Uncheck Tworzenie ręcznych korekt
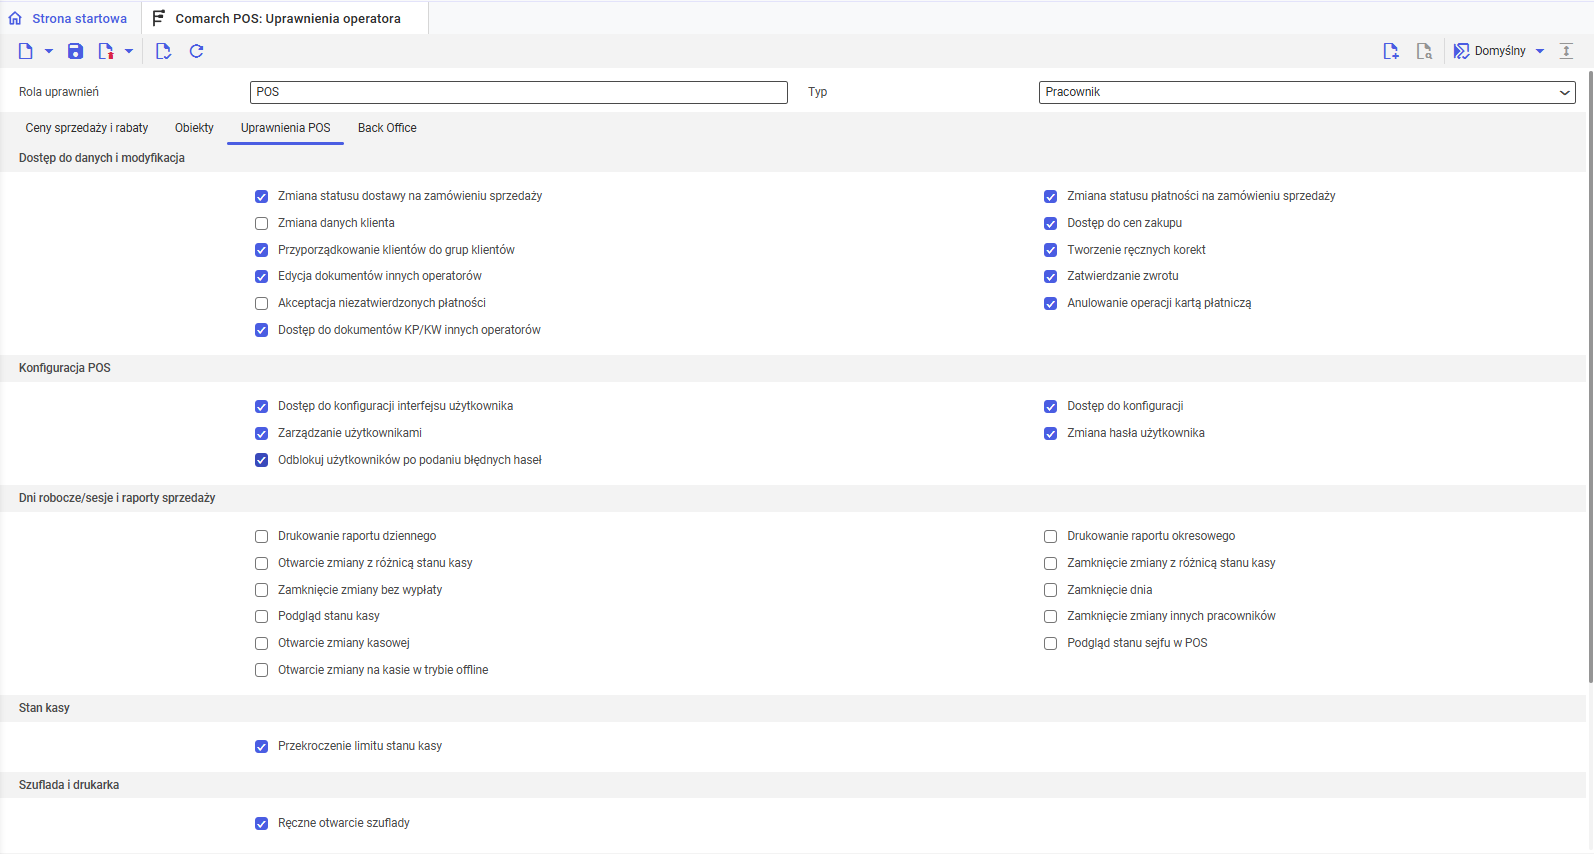Viewport: 1594px width, 854px height. [x=1051, y=250]
